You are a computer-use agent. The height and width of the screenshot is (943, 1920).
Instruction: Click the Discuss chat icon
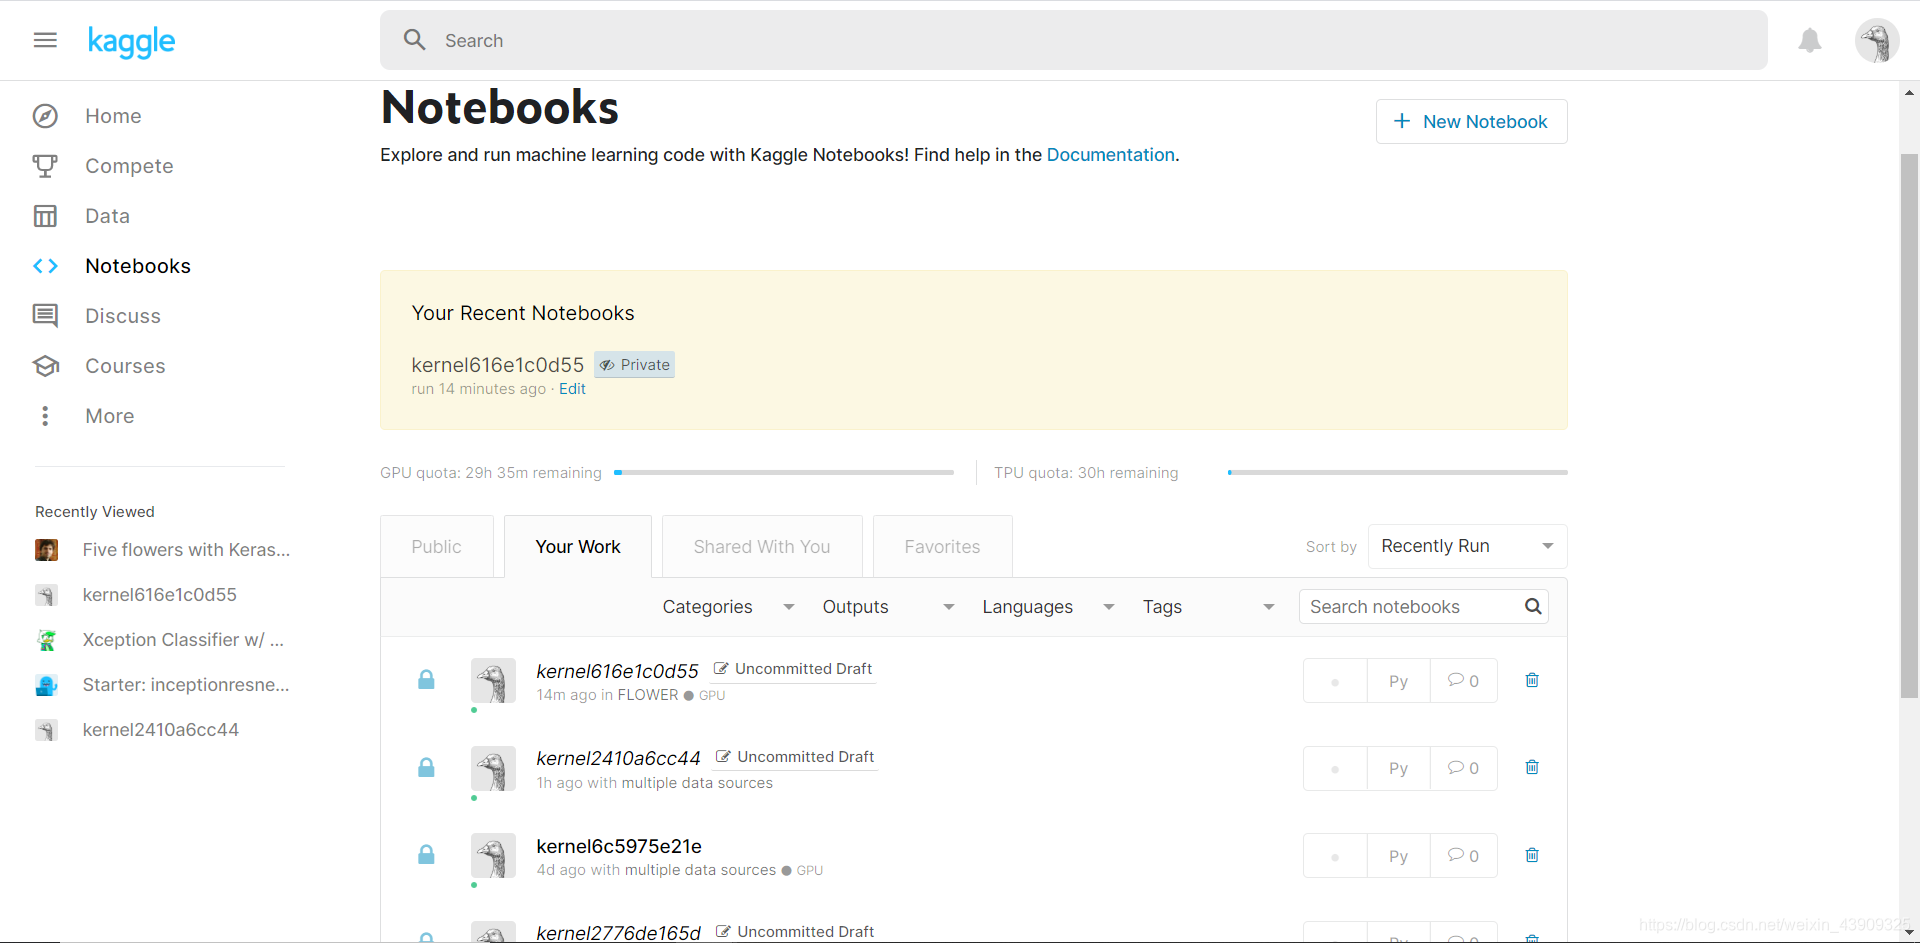pos(45,316)
